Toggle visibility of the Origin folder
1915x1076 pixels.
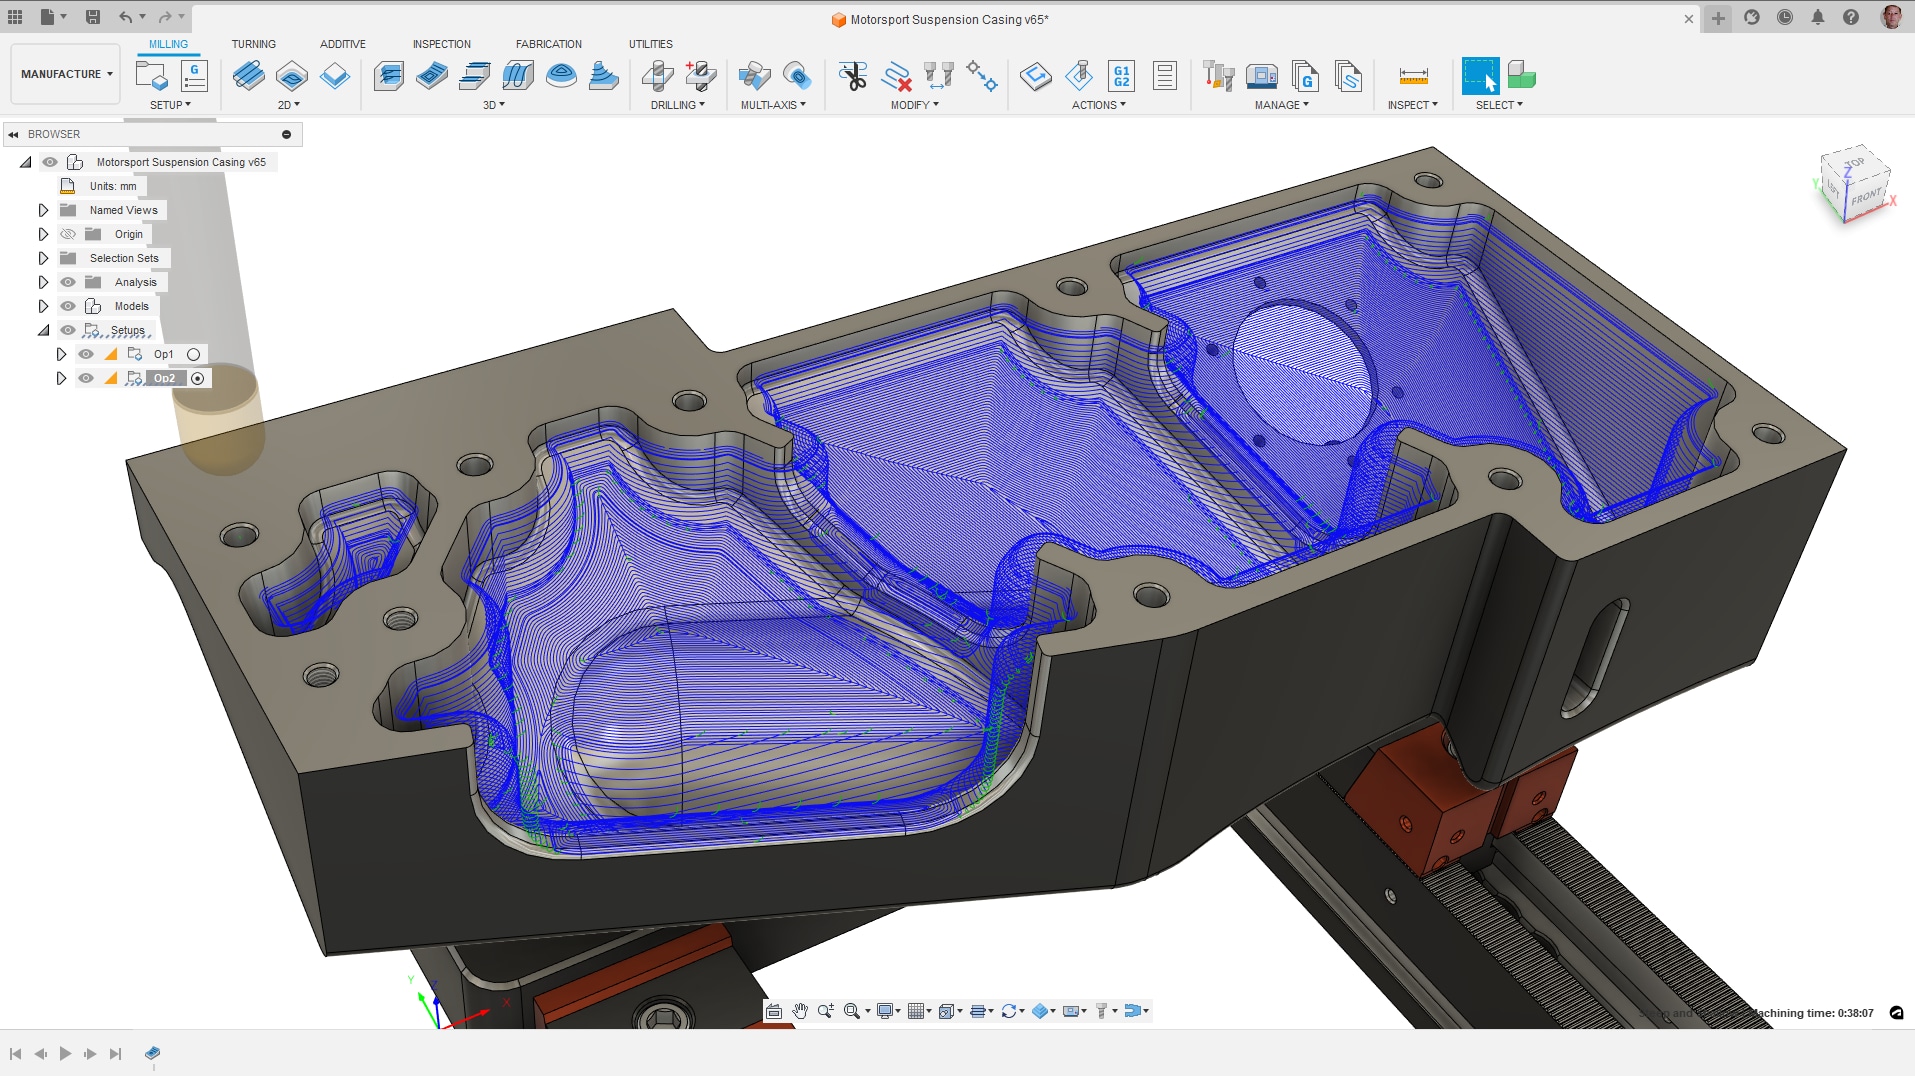click(x=68, y=233)
